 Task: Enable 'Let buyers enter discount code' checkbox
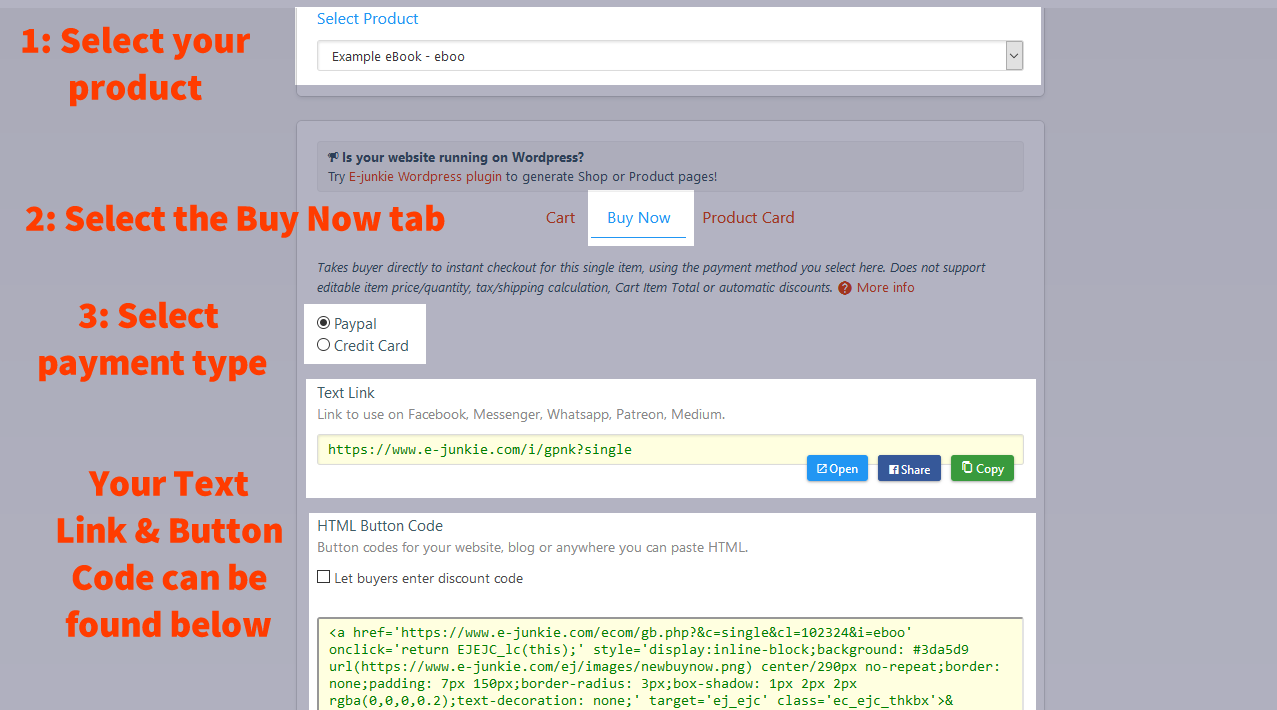point(324,577)
